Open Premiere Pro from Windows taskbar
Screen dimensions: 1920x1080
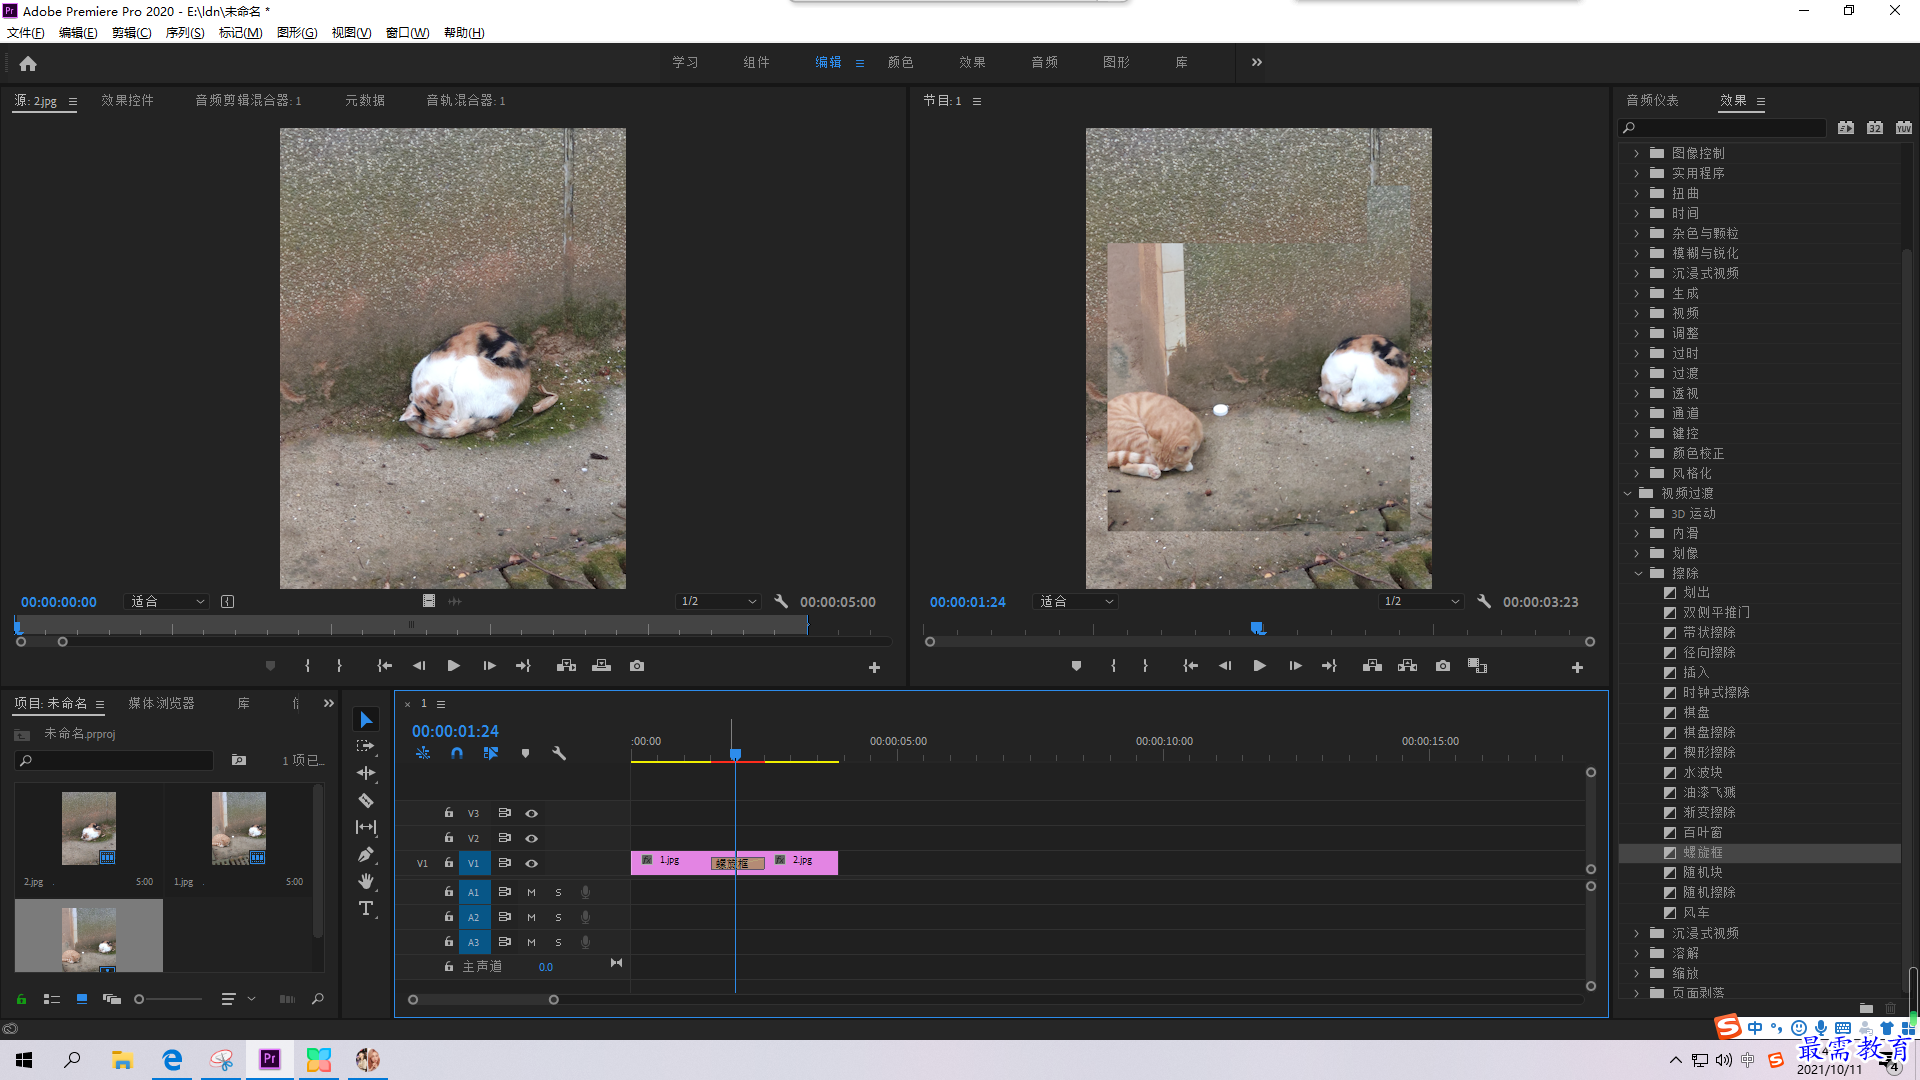(269, 1060)
